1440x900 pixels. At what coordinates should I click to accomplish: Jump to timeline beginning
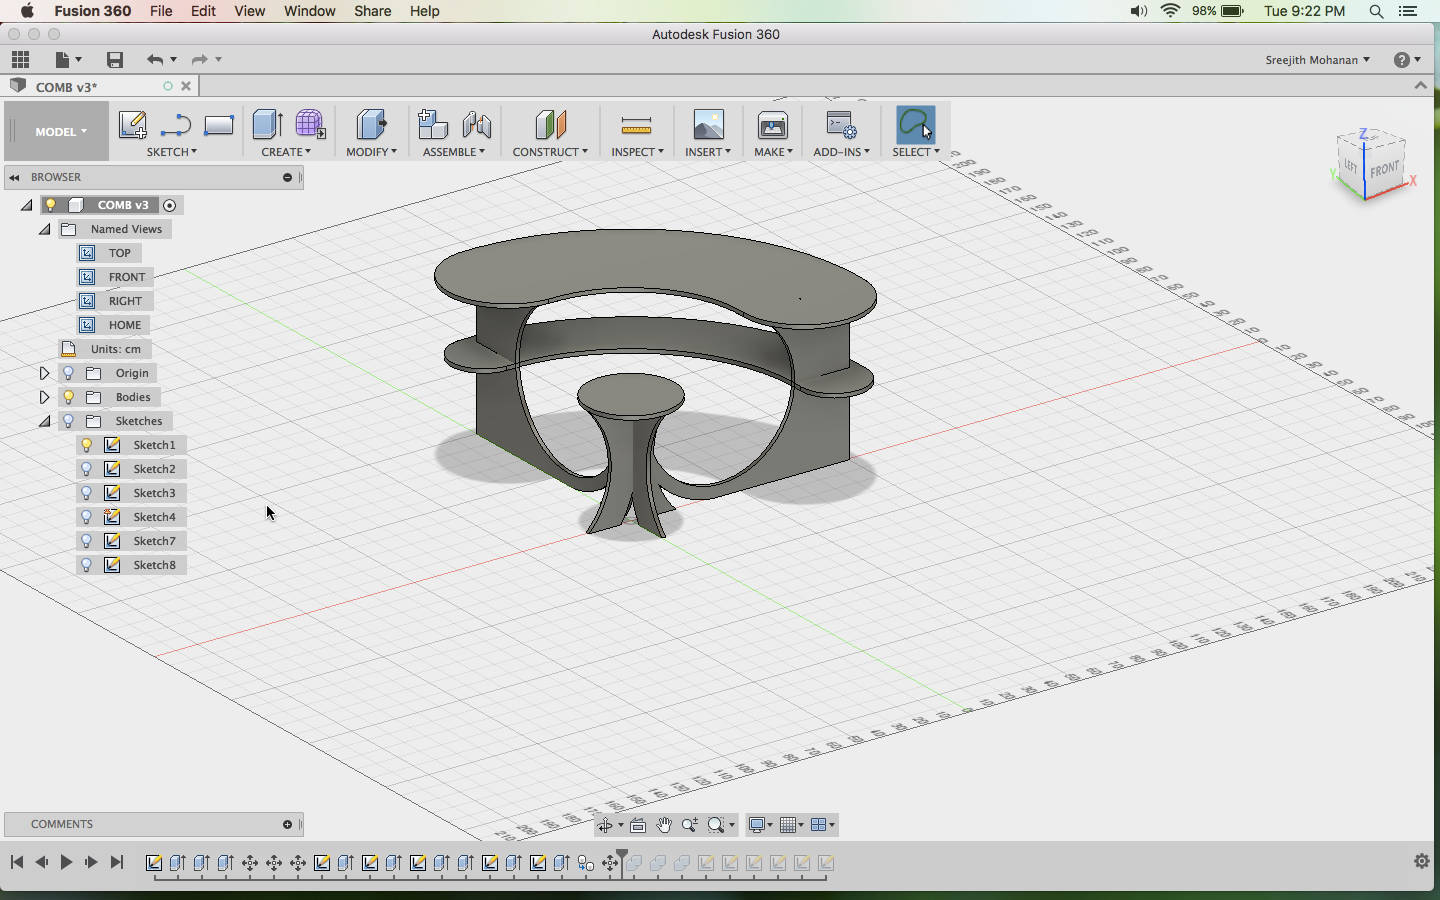17,862
